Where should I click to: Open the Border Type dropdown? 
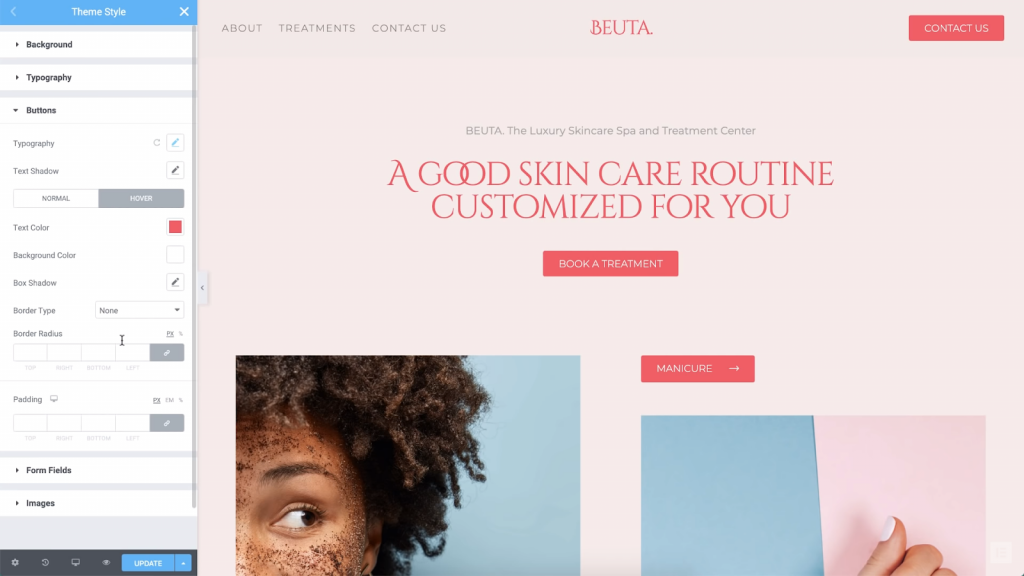tap(140, 310)
